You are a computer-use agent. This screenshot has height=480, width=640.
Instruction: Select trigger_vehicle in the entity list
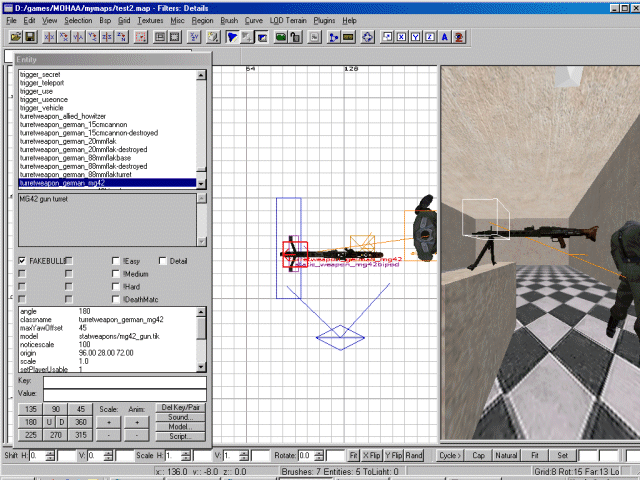click(x=41, y=108)
